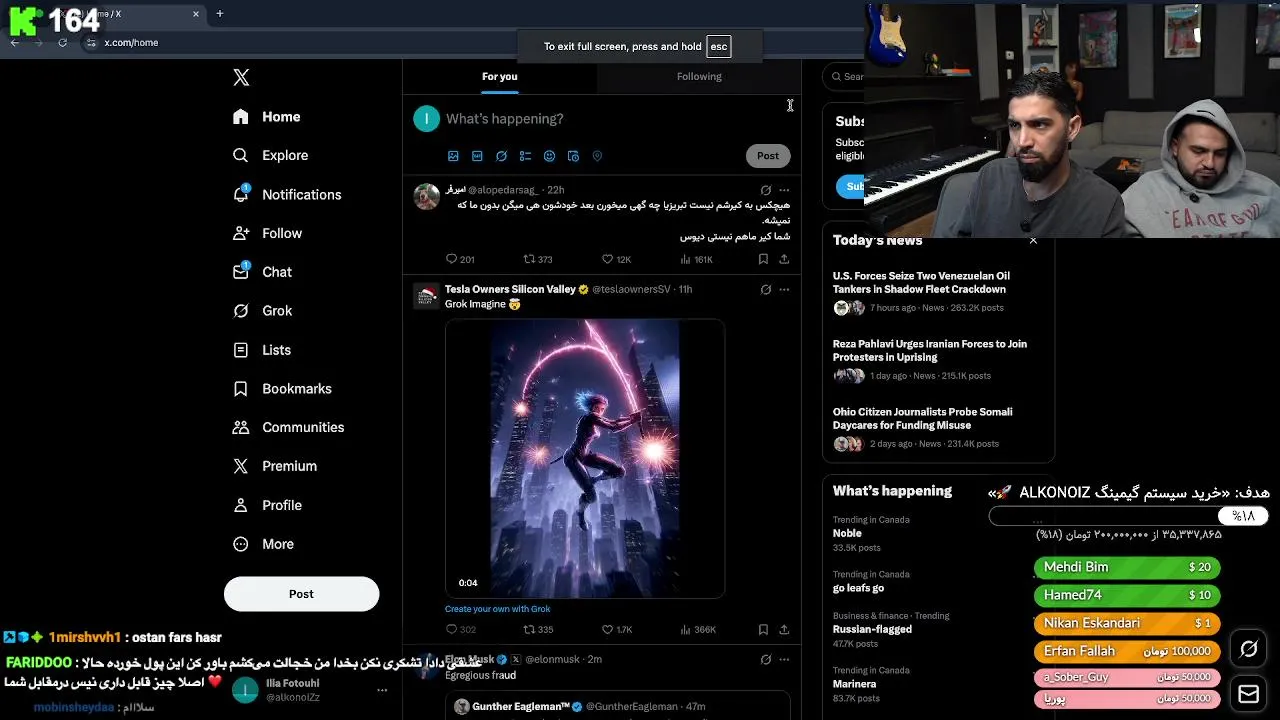Share the Tesla Owners post
Screen dimensions: 1280x720
pos(784,630)
